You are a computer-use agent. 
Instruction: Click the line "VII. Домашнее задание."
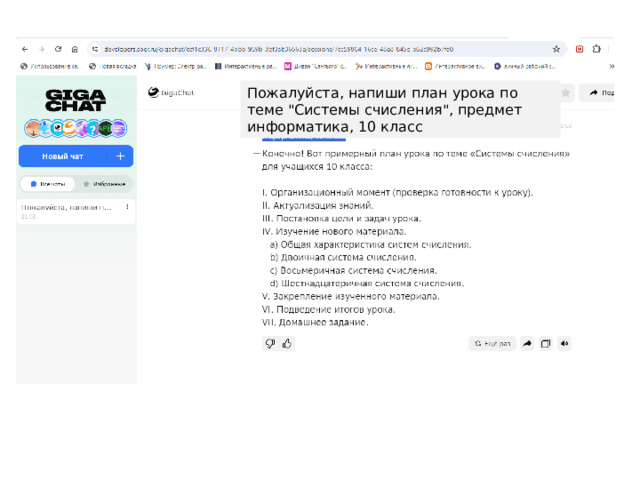(315, 322)
